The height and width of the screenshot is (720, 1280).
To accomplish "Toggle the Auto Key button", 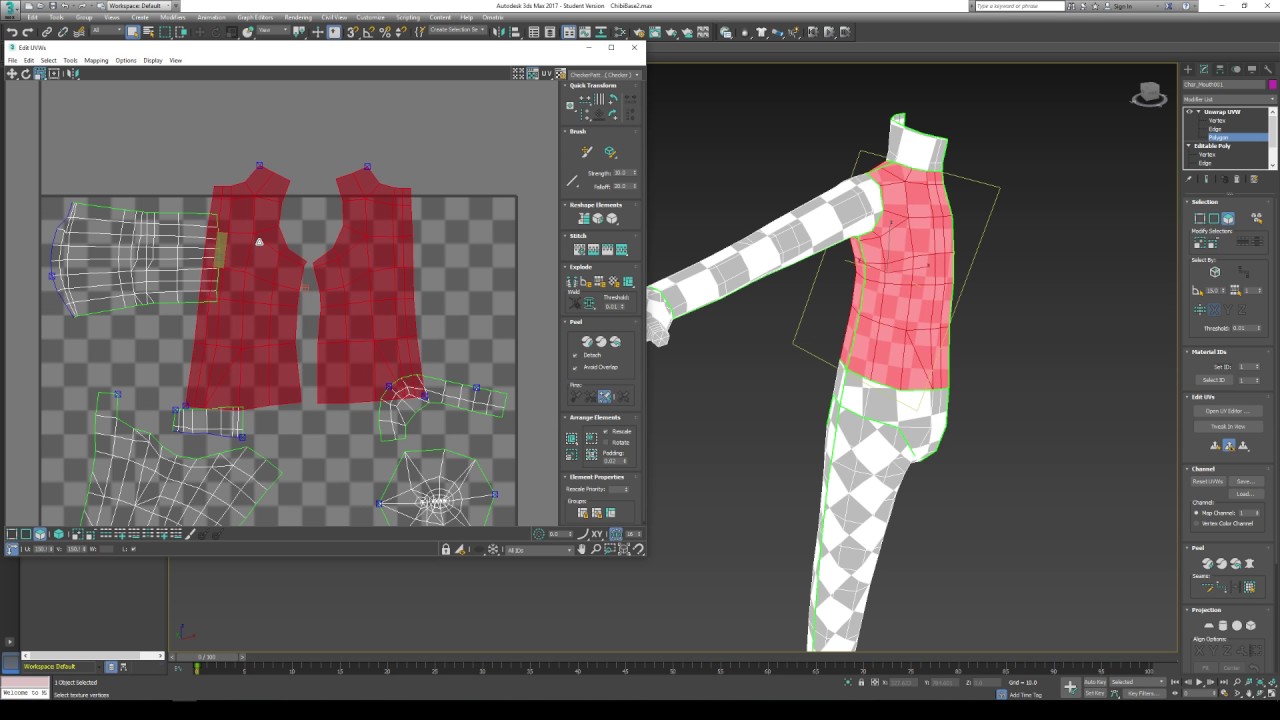I will coord(1096,682).
